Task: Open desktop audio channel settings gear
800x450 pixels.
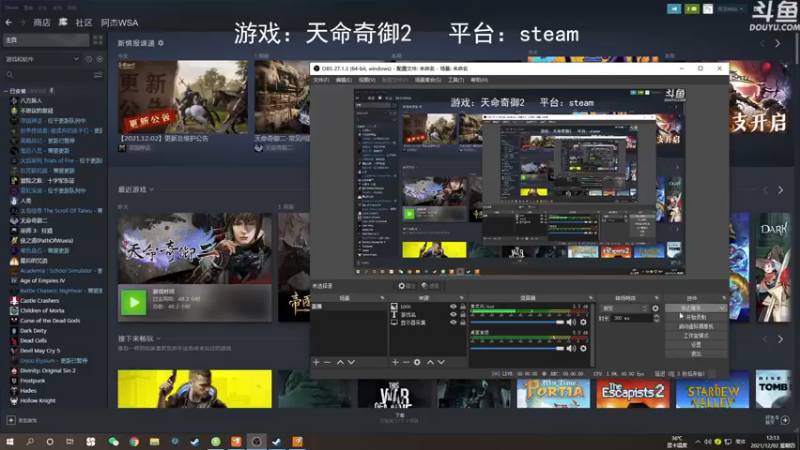Action: point(583,348)
